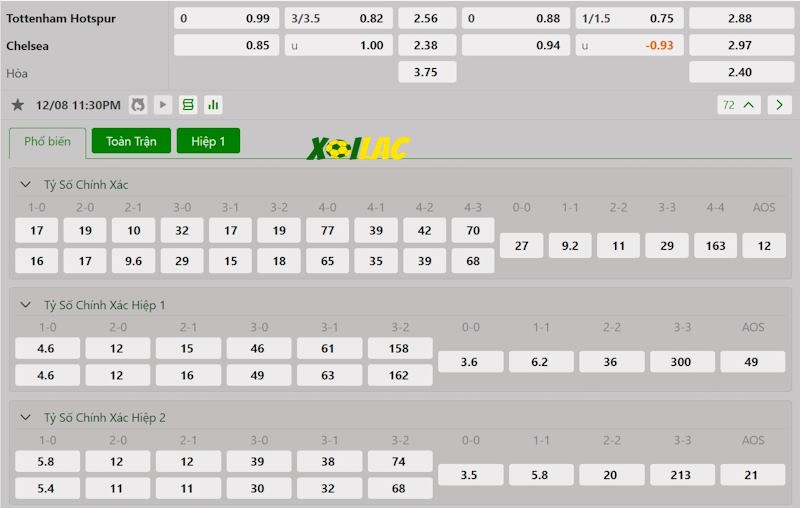Select draw odds 3.75
The image size is (800, 508).
click(427, 72)
